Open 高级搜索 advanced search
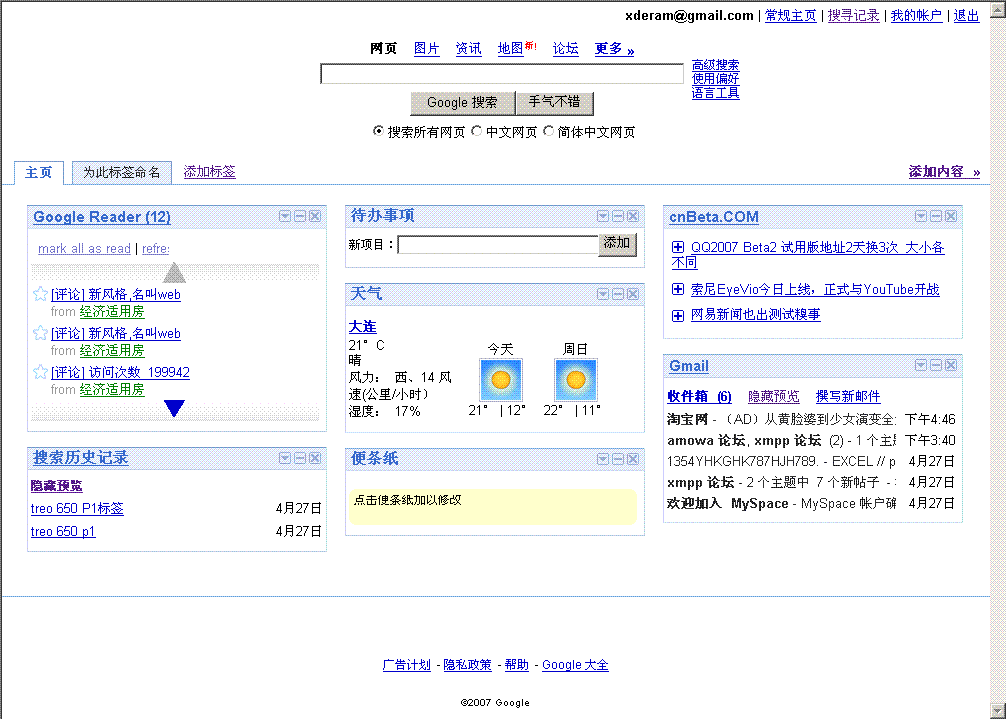Viewport: 1006px width, 719px height. (x=715, y=65)
